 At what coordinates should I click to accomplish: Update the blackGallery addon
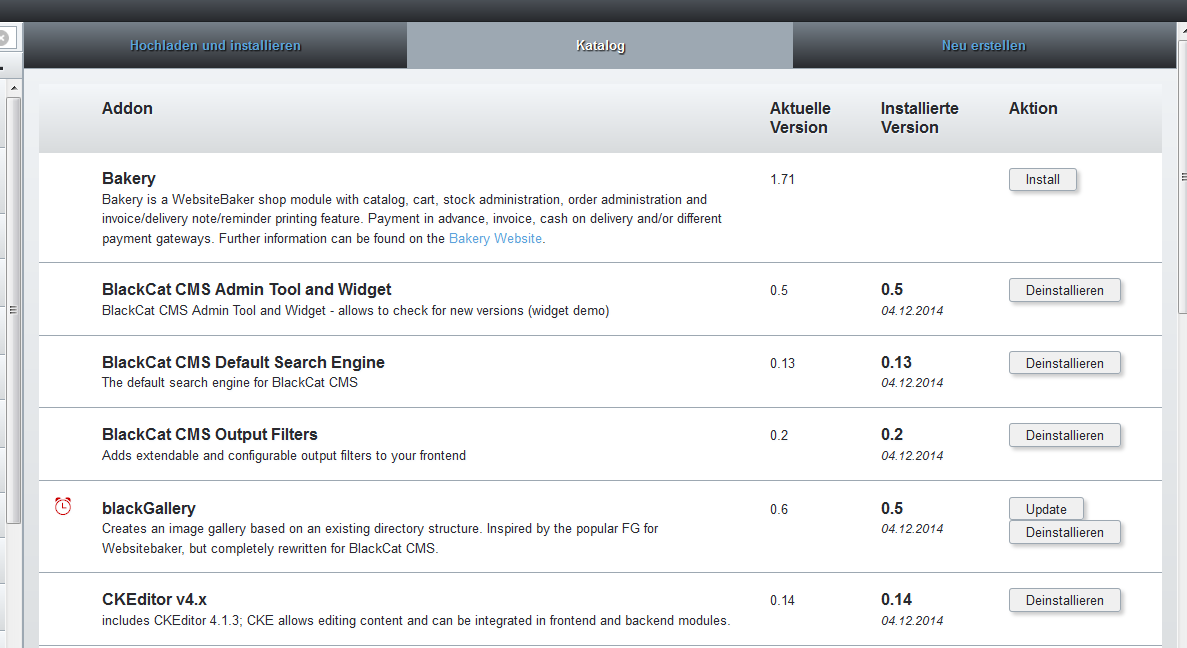point(1046,509)
